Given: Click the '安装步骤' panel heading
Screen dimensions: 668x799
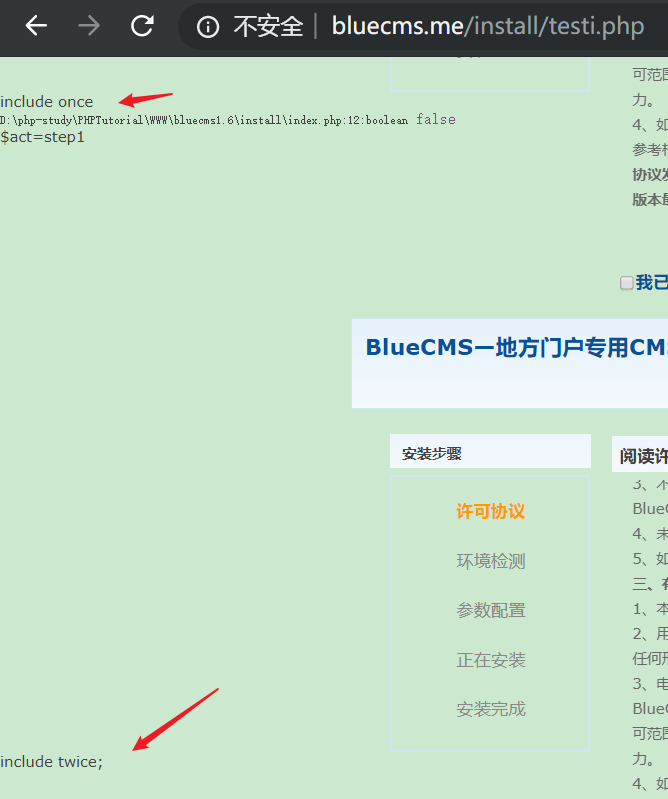Looking at the screenshot, I should [x=431, y=454].
